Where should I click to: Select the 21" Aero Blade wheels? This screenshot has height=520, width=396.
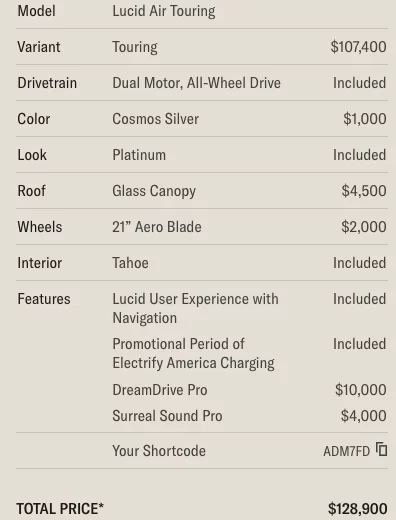click(x=157, y=227)
